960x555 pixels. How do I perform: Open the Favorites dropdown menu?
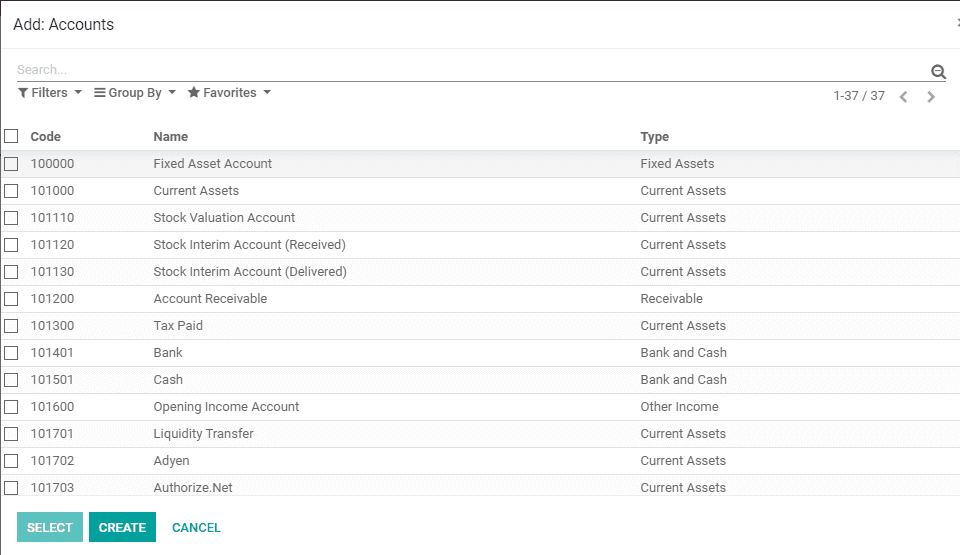pyautogui.click(x=230, y=92)
